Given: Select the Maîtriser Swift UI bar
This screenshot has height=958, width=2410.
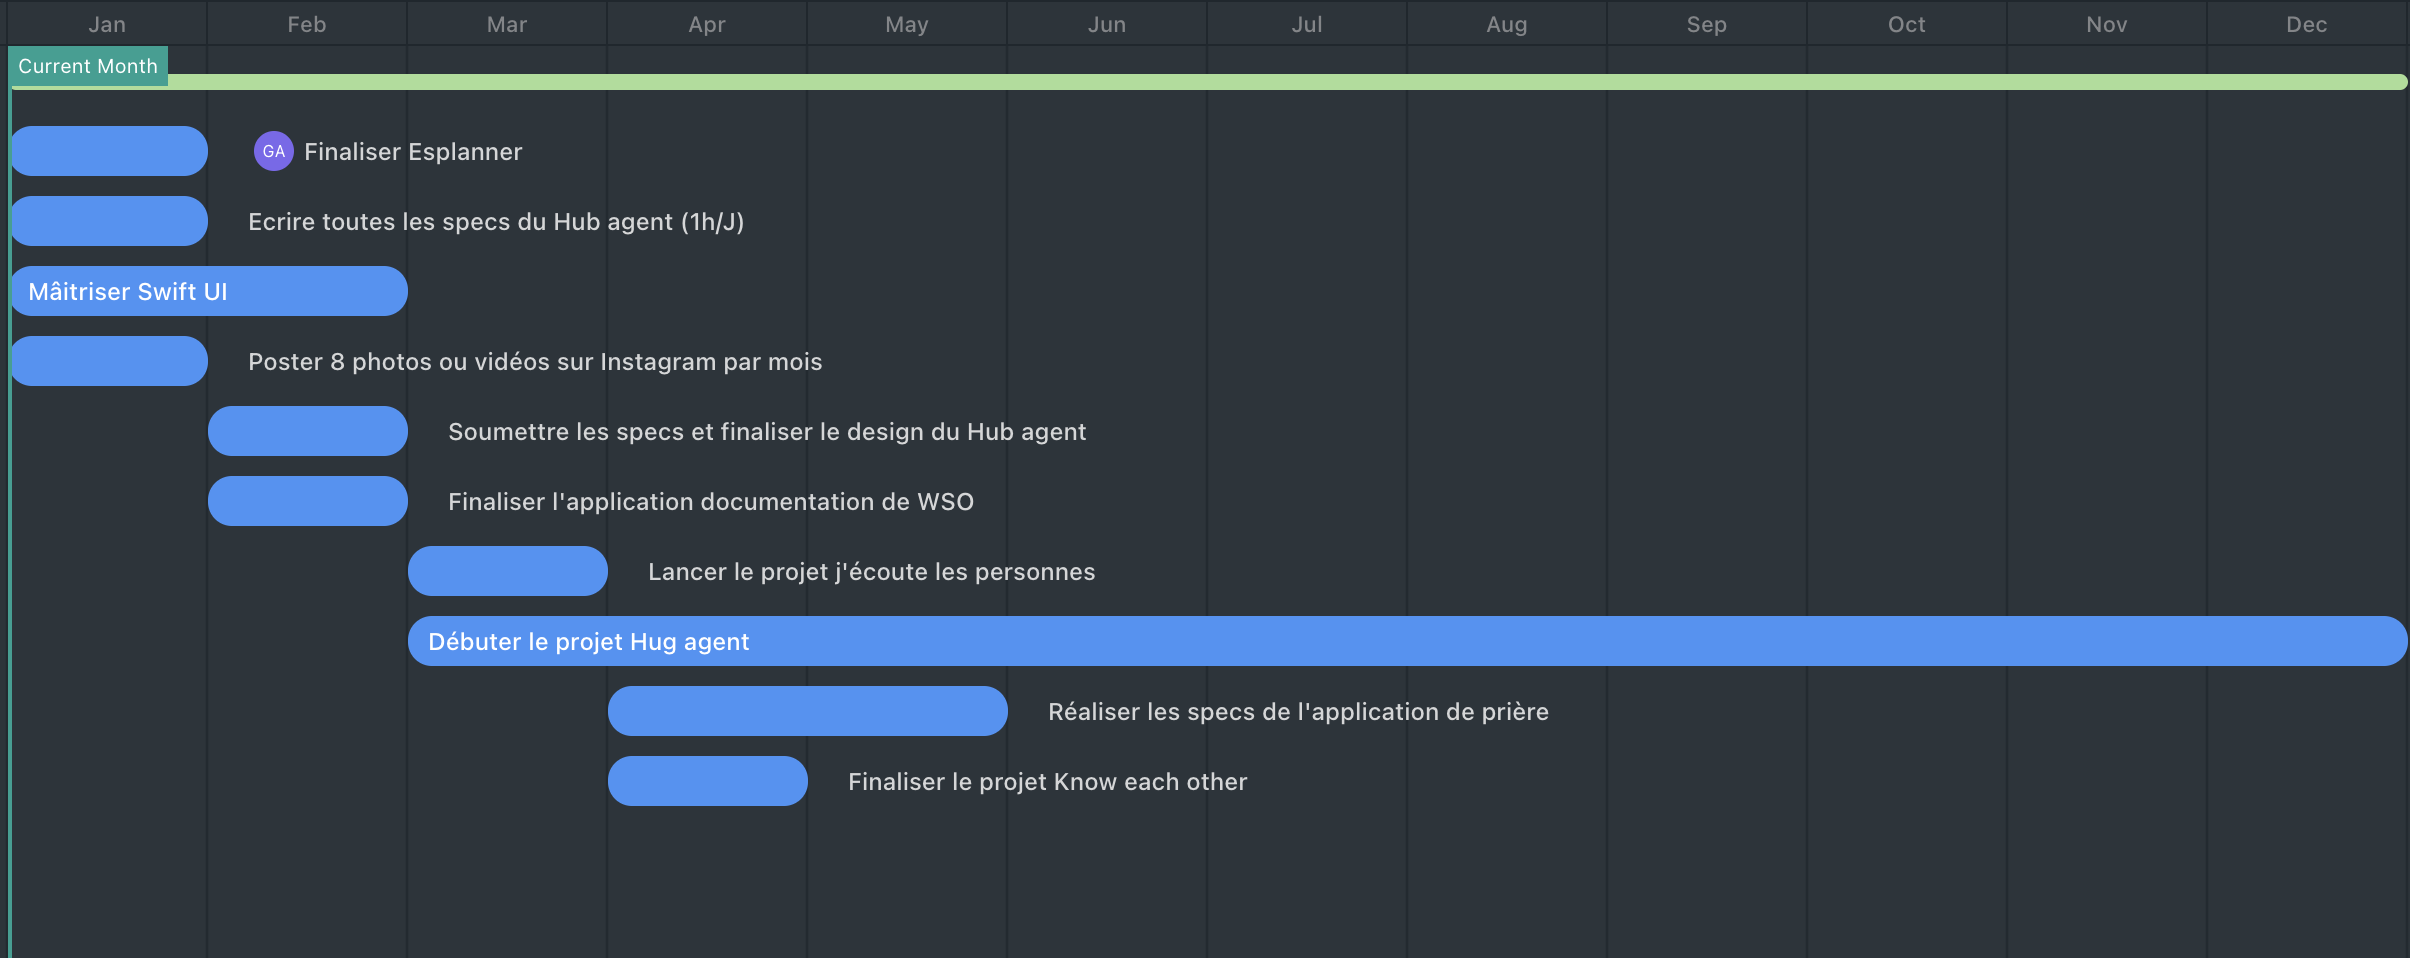Looking at the screenshot, I should 208,291.
